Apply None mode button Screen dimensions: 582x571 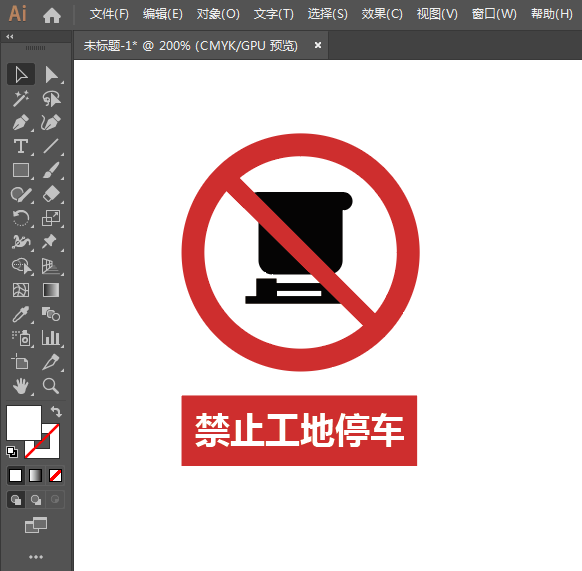(x=55, y=476)
